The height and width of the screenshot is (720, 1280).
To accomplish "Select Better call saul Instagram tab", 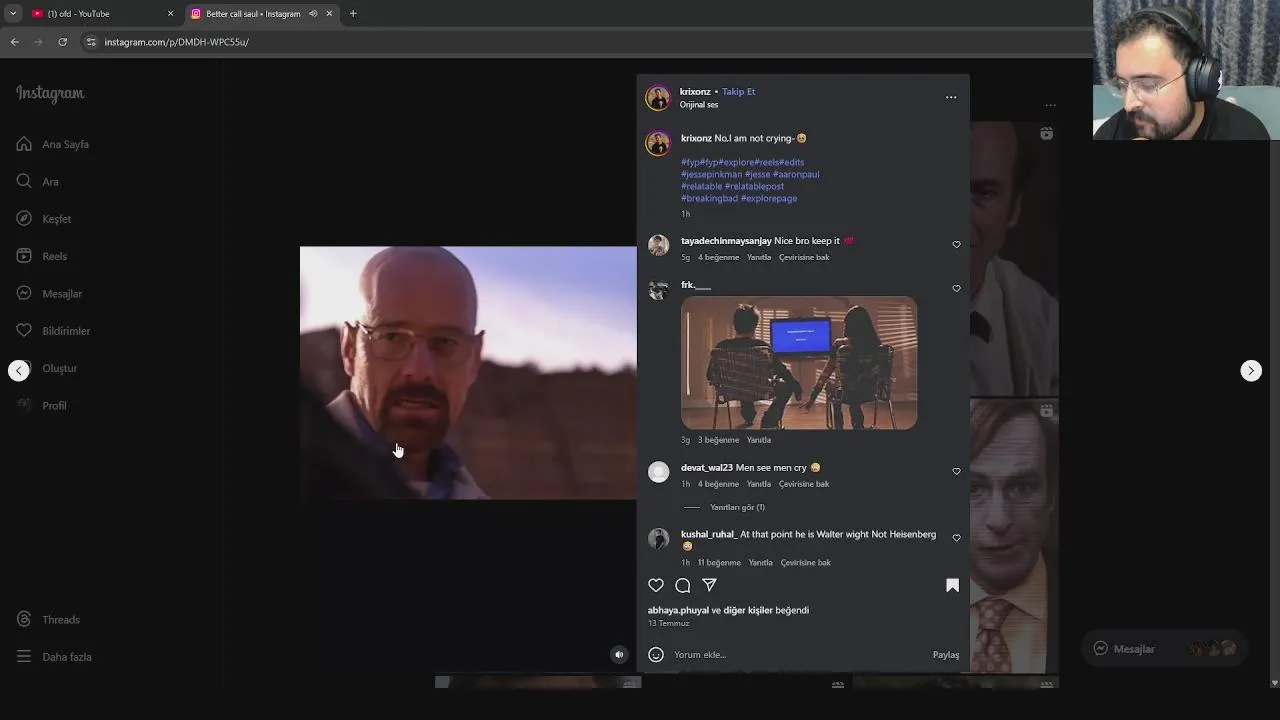I will point(252,14).
